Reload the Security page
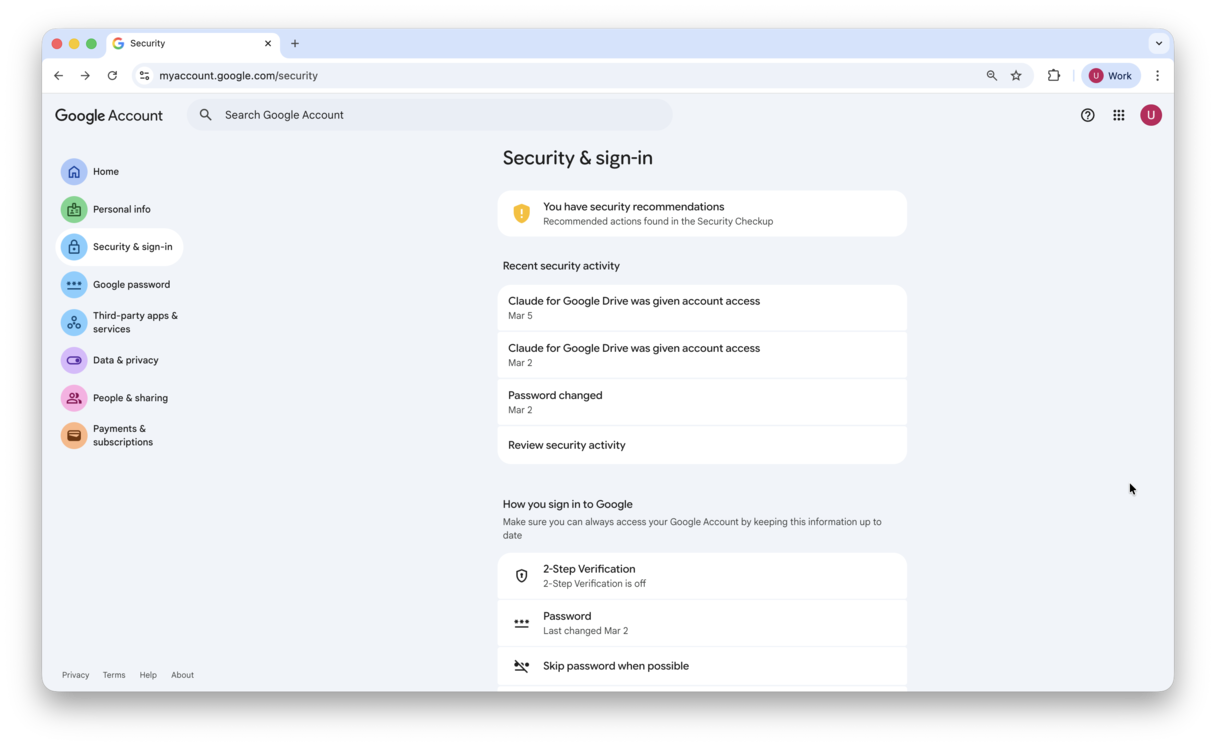This screenshot has height=747, width=1216. click(x=112, y=75)
